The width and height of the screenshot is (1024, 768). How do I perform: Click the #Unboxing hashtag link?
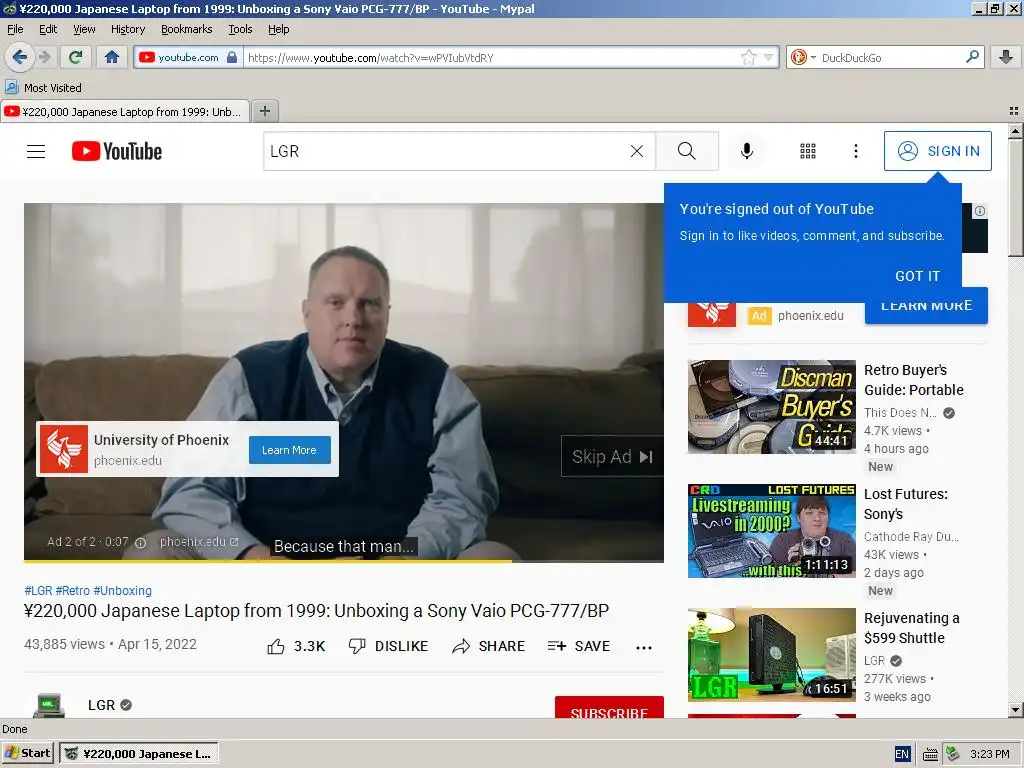pyautogui.click(x=122, y=590)
